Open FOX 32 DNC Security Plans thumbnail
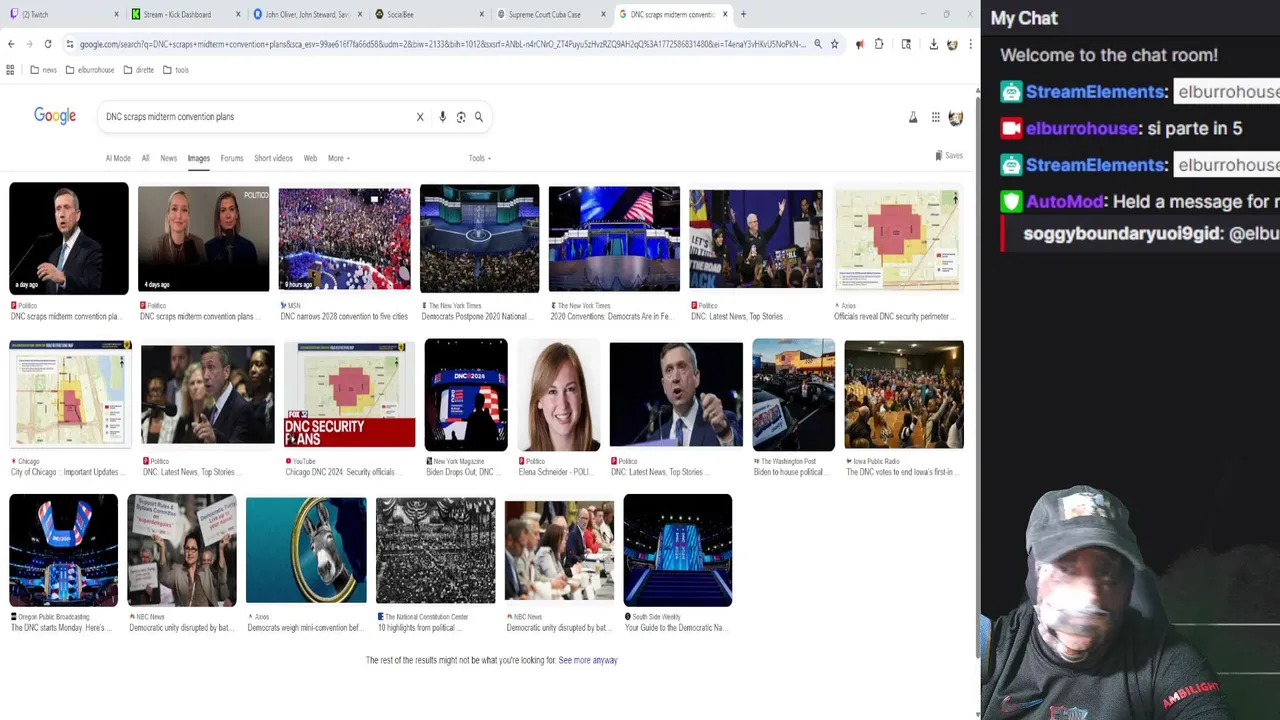This screenshot has width=1280, height=720. pyautogui.click(x=349, y=394)
